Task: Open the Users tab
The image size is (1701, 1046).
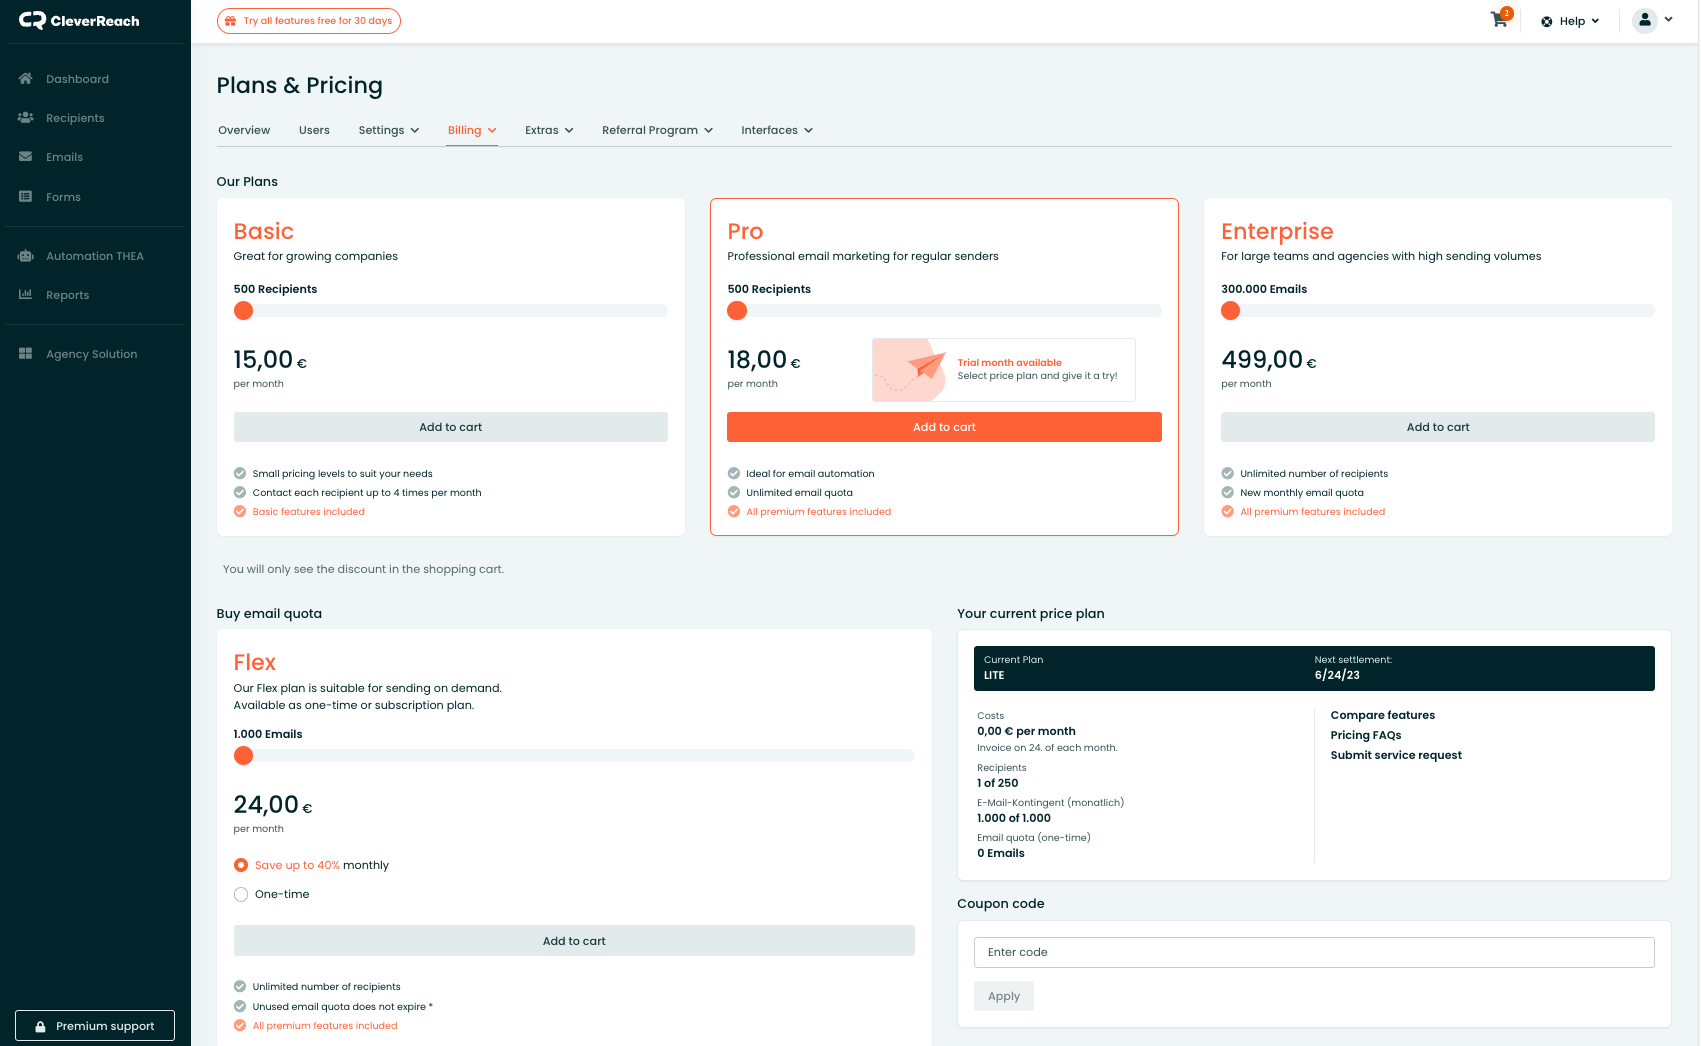Action: tap(314, 130)
